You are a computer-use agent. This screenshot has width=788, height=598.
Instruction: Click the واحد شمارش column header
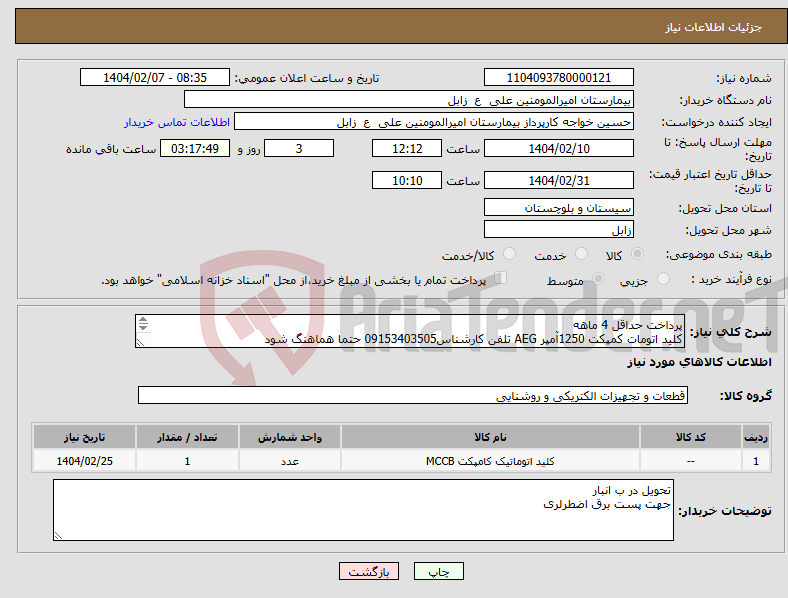pyautogui.click(x=290, y=437)
